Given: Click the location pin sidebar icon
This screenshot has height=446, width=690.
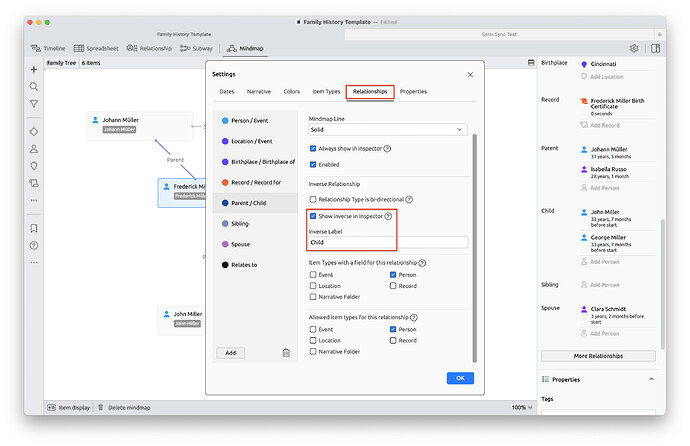Looking at the screenshot, I should (x=34, y=166).
